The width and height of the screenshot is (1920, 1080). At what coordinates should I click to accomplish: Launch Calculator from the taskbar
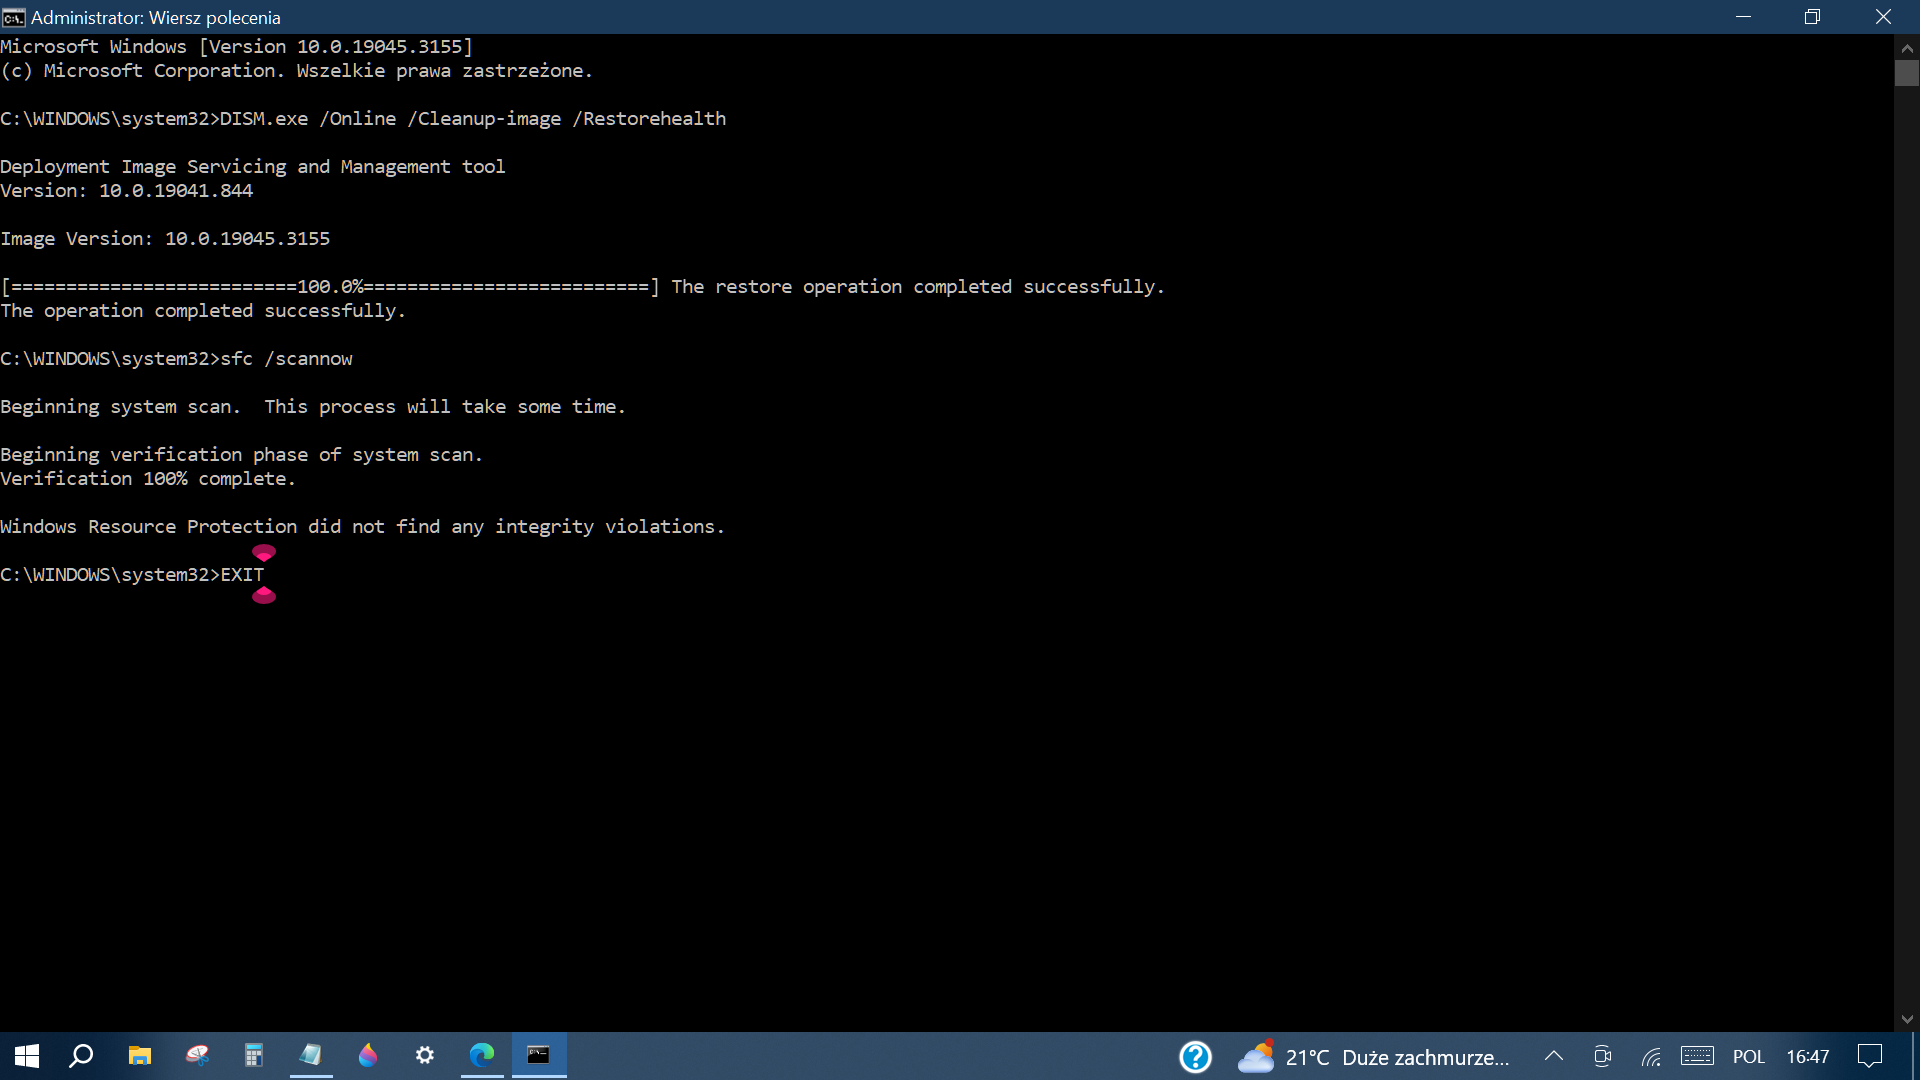pyautogui.click(x=254, y=1055)
